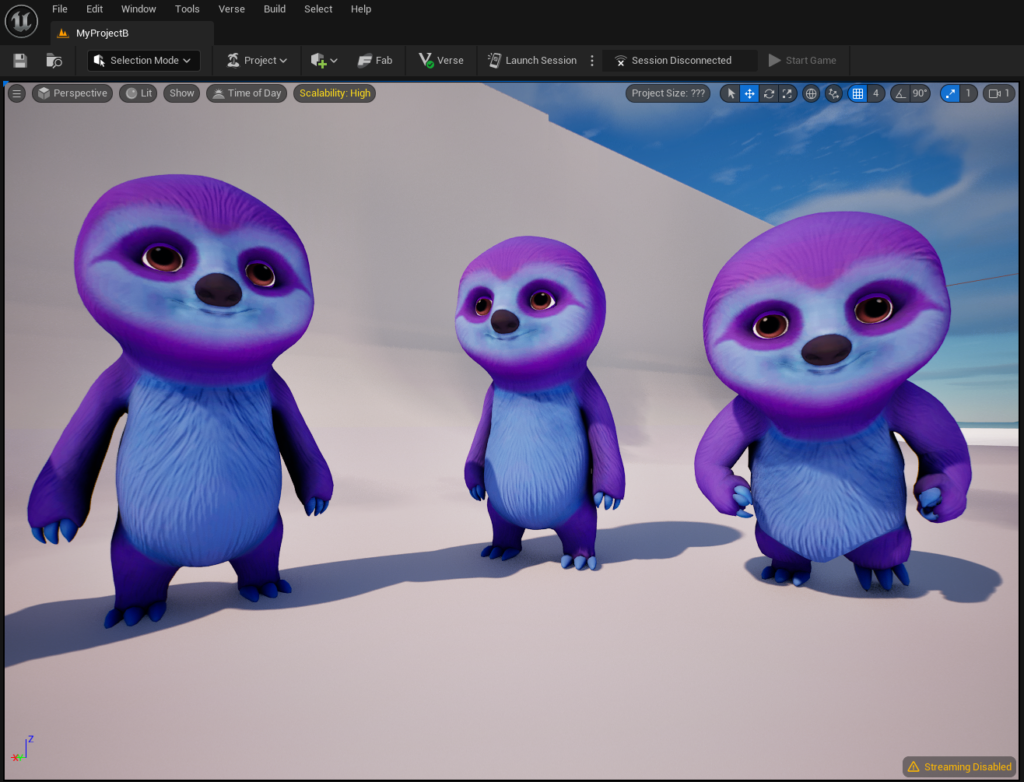Toggle grid snapping in the viewport
The width and height of the screenshot is (1024, 782).
858,93
